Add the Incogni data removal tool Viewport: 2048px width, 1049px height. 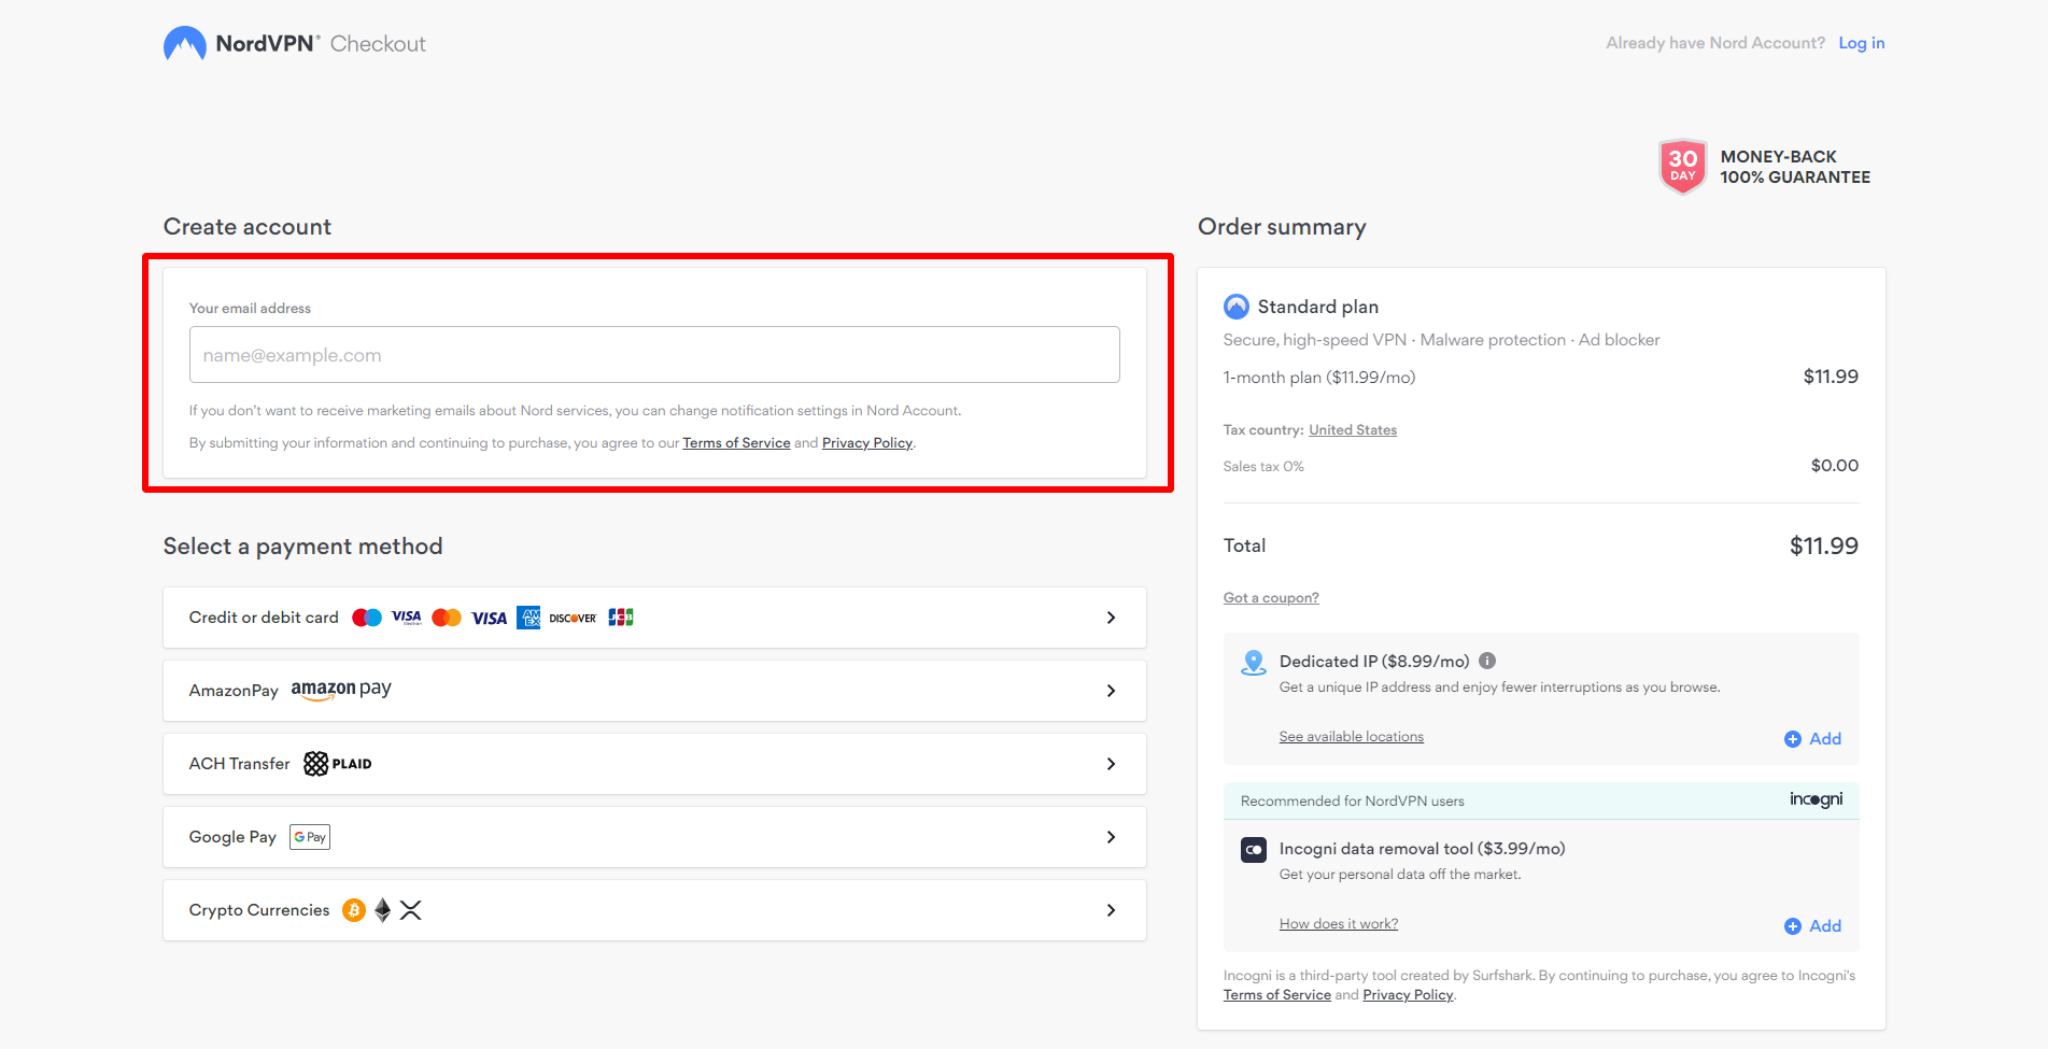[x=1813, y=926]
